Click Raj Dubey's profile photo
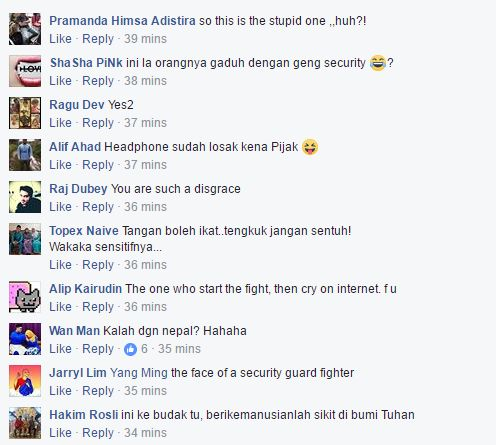The image size is (496, 445). (25, 197)
